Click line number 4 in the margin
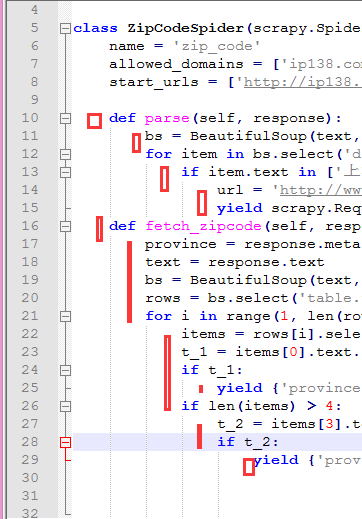Image resolution: width=362 pixels, height=519 pixels. pyautogui.click(x=35, y=10)
